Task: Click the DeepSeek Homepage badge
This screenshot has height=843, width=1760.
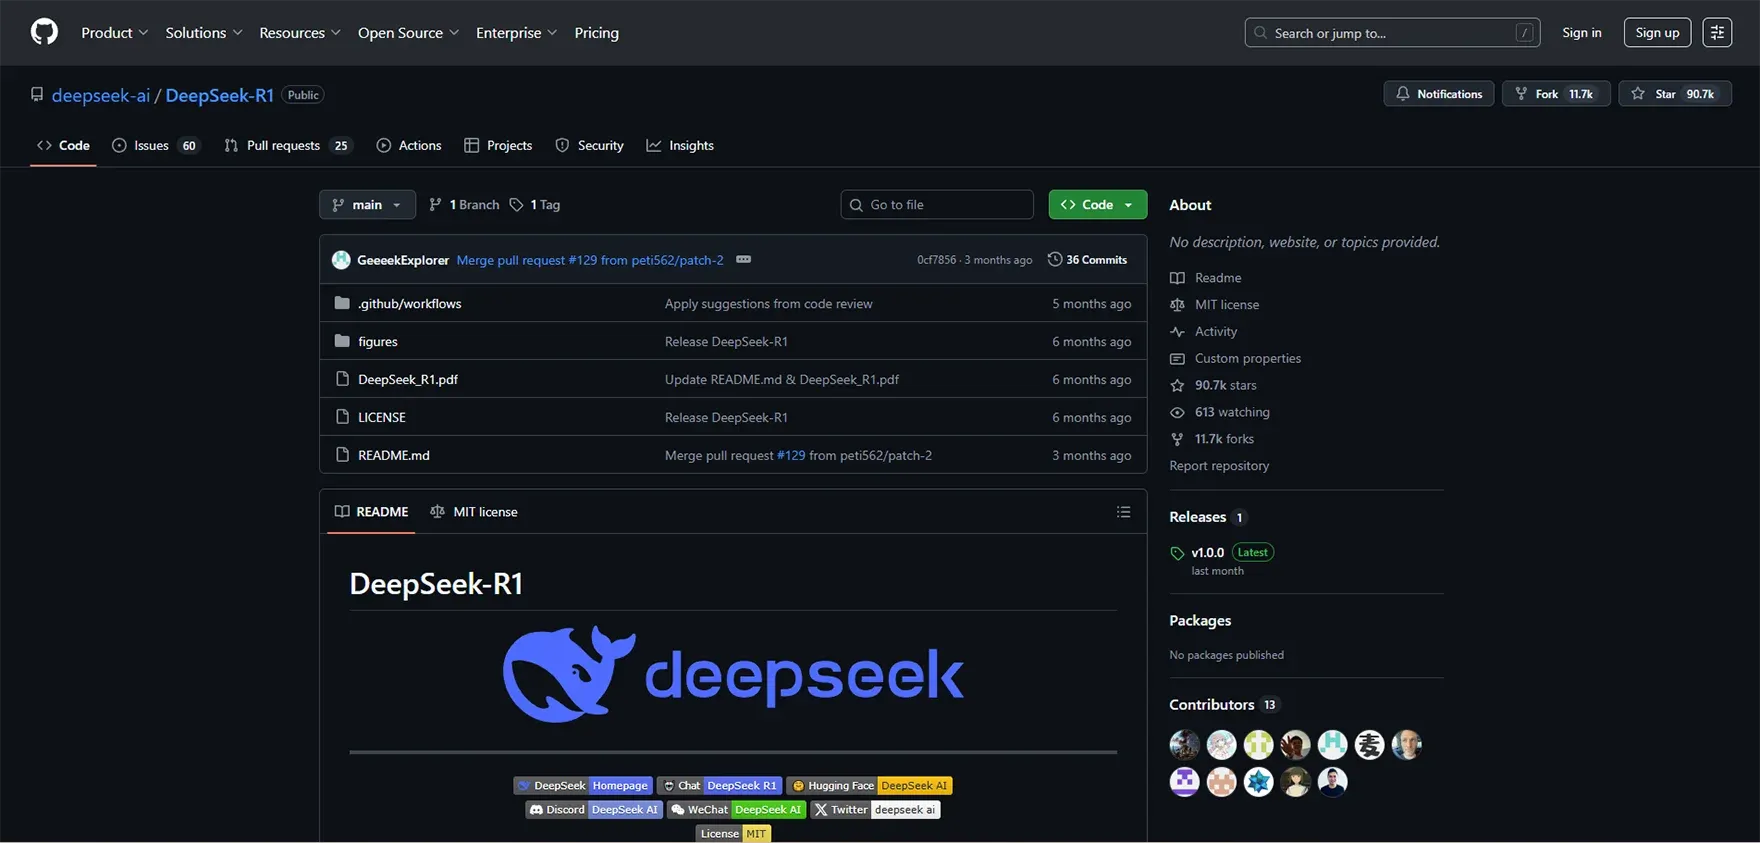Action: point(583,786)
